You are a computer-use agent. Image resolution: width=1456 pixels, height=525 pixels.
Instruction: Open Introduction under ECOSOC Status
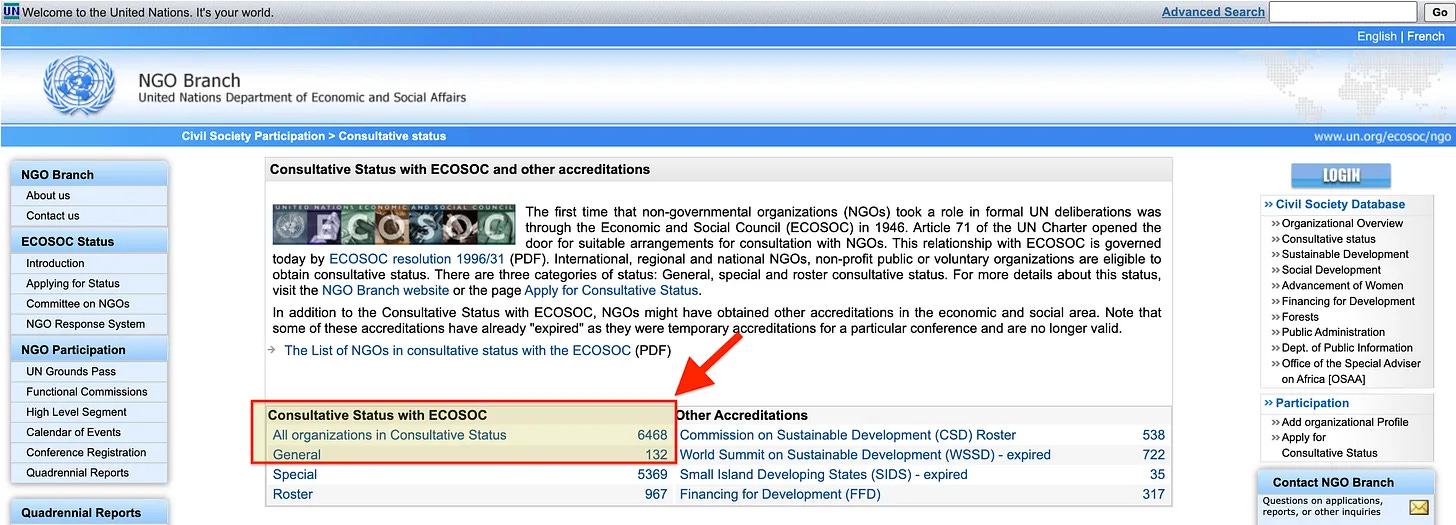point(55,264)
